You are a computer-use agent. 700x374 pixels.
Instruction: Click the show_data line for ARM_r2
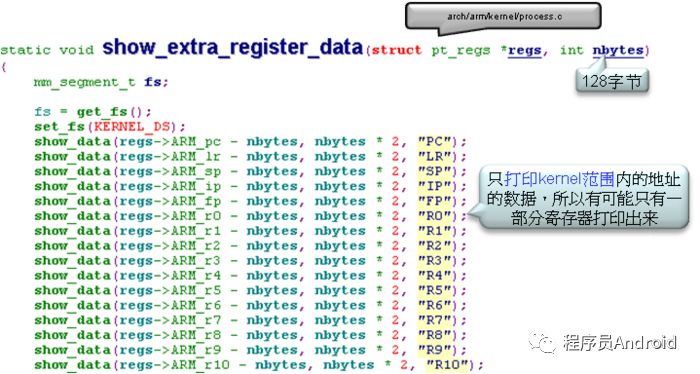(250, 246)
